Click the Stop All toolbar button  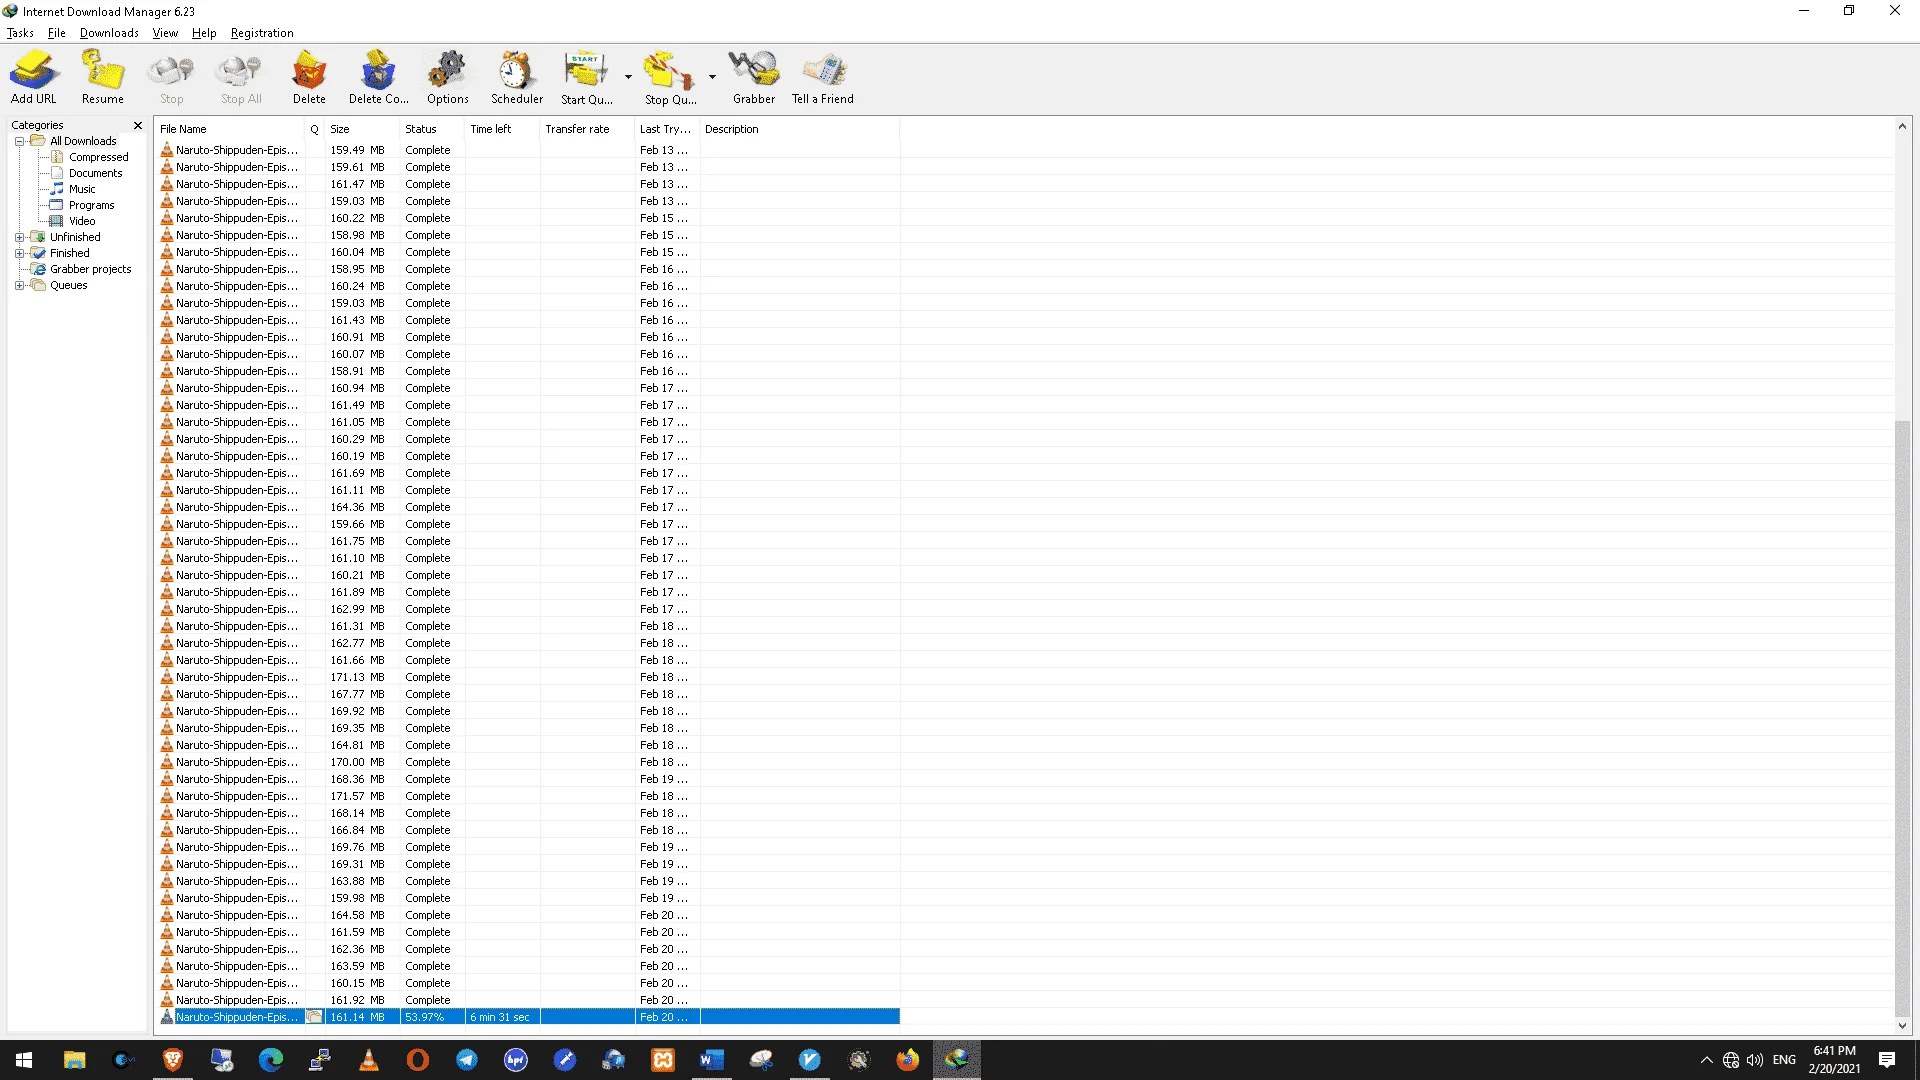click(x=241, y=77)
